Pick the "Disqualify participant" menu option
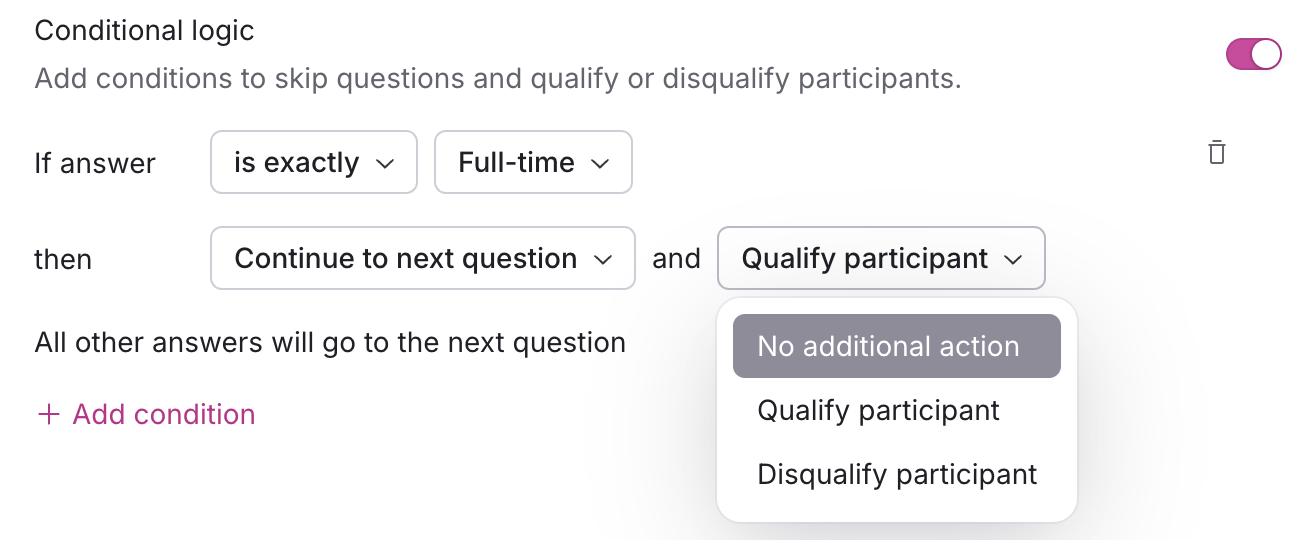 coord(897,474)
